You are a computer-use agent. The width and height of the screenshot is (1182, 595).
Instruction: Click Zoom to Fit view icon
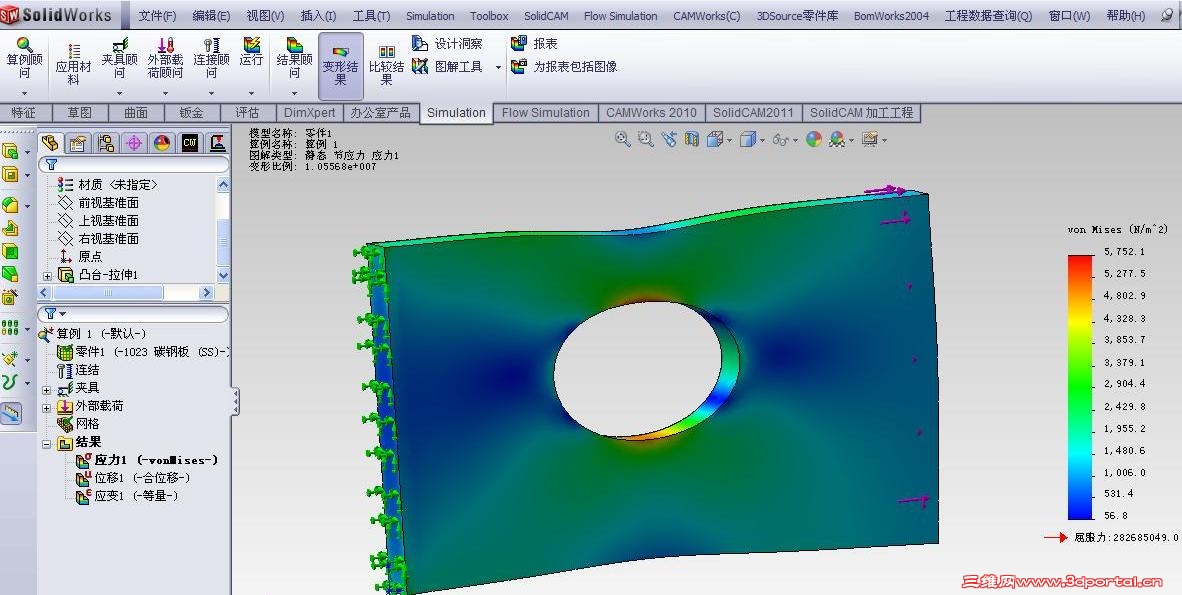pos(623,139)
